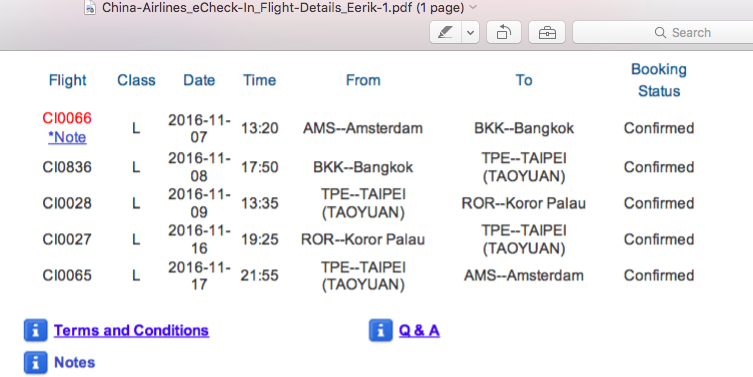Click the Booking Status column header
753x377 pixels.
[659, 80]
